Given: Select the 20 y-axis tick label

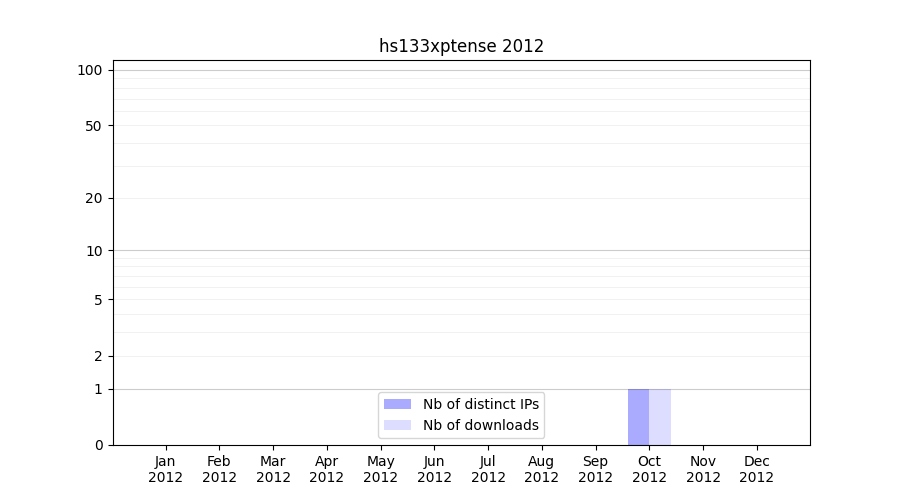Looking at the screenshot, I should (x=94, y=198).
